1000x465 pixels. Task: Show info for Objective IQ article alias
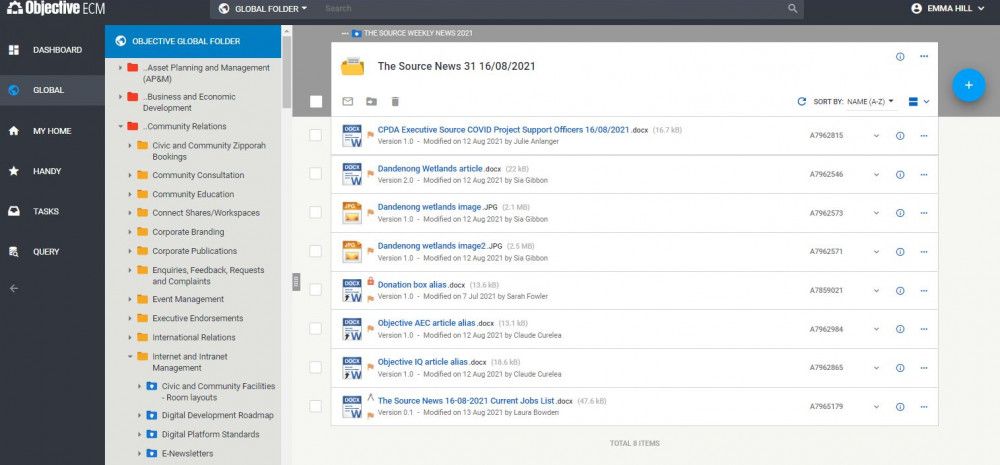coord(900,368)
